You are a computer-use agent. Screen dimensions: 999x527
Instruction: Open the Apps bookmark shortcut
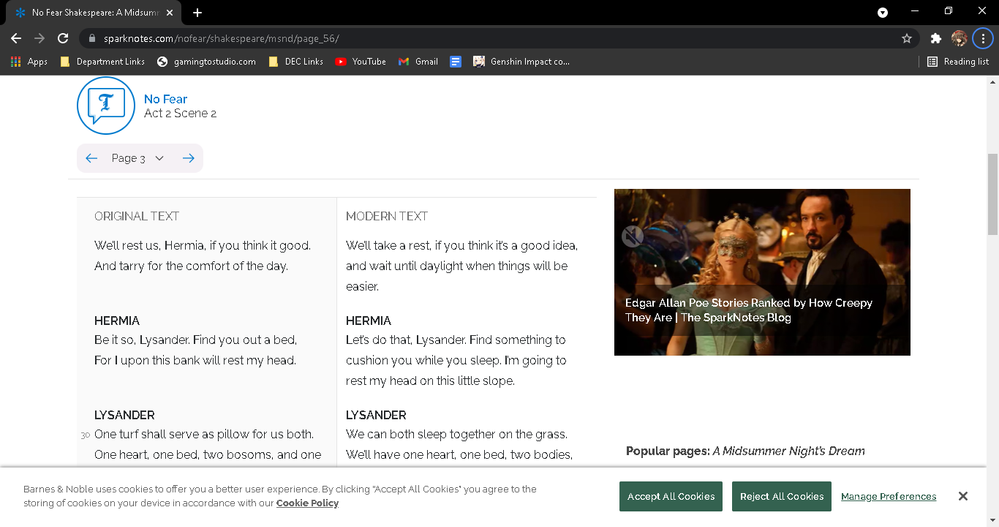click(29, 62)
